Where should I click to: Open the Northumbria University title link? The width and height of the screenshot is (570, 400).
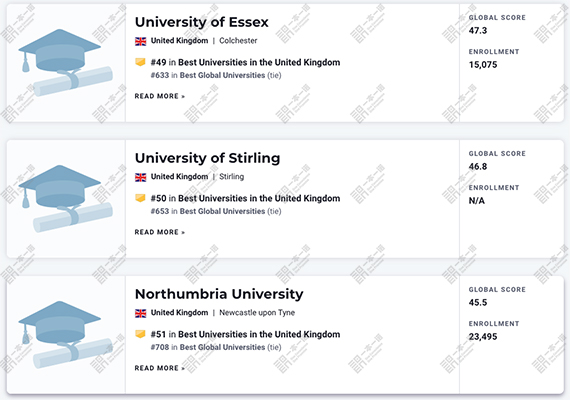pyautogui.click(x=219, y=294)
